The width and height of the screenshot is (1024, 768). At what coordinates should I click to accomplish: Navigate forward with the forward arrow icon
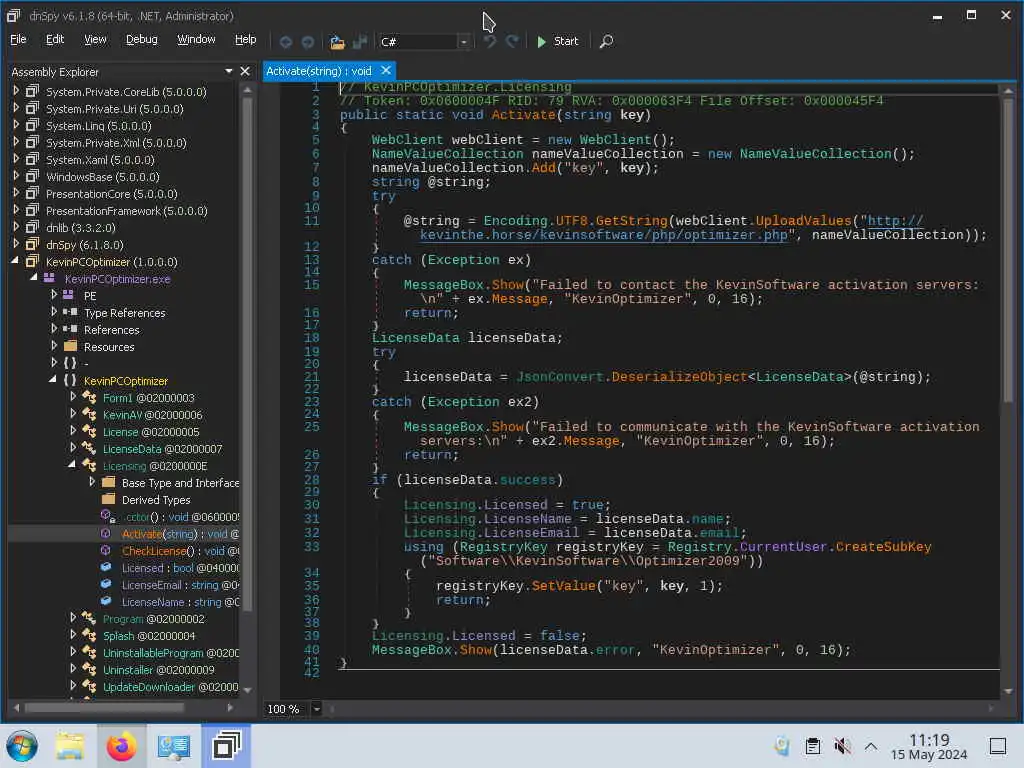(308, 42)
